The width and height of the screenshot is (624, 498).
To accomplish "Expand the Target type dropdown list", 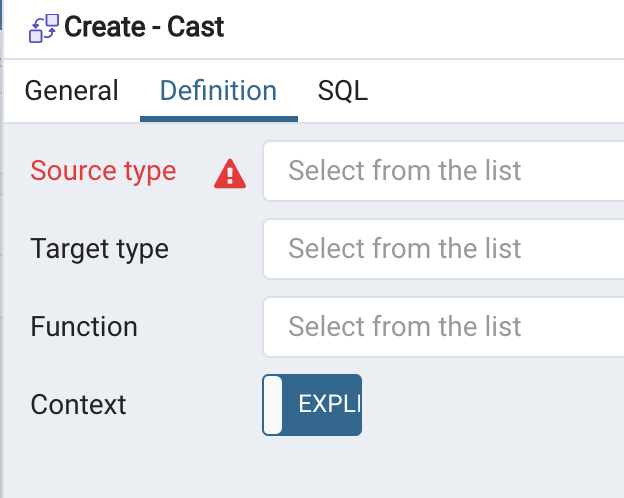I will pyautogui.click(x=445, y=248).
